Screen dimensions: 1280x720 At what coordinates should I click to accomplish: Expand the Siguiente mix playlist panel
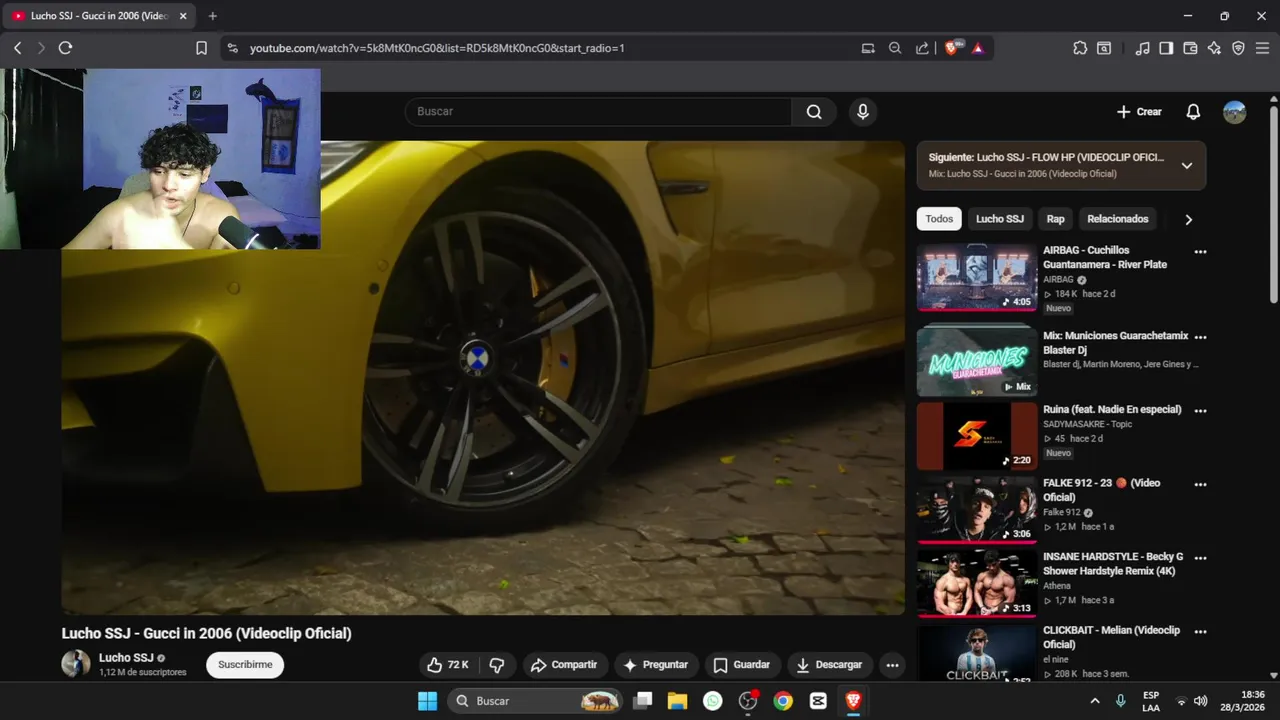(1187, 166)
